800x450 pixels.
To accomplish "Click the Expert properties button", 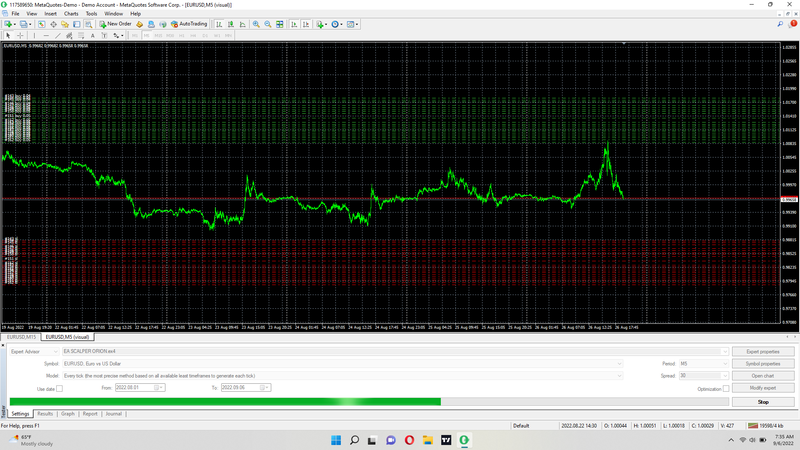I will pos(763,351).
